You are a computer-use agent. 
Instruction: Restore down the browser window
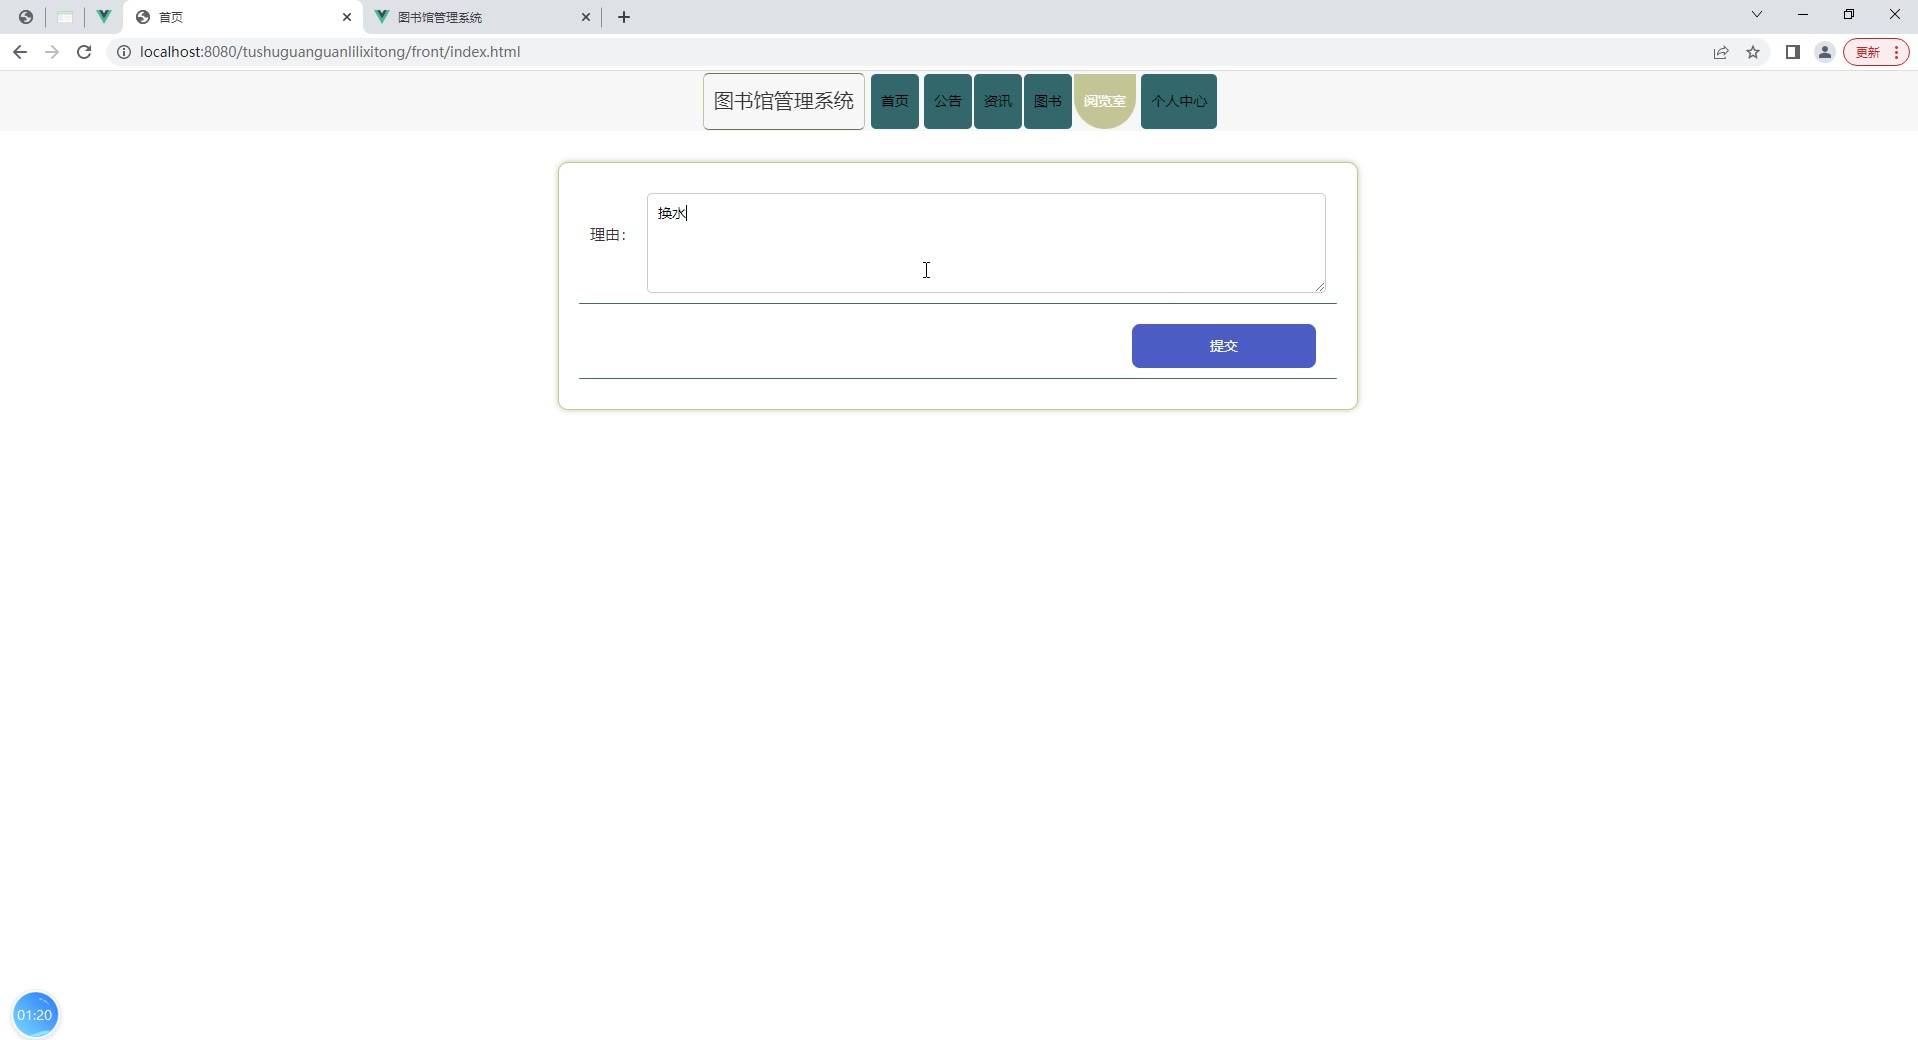click(x=1849, y=14)
